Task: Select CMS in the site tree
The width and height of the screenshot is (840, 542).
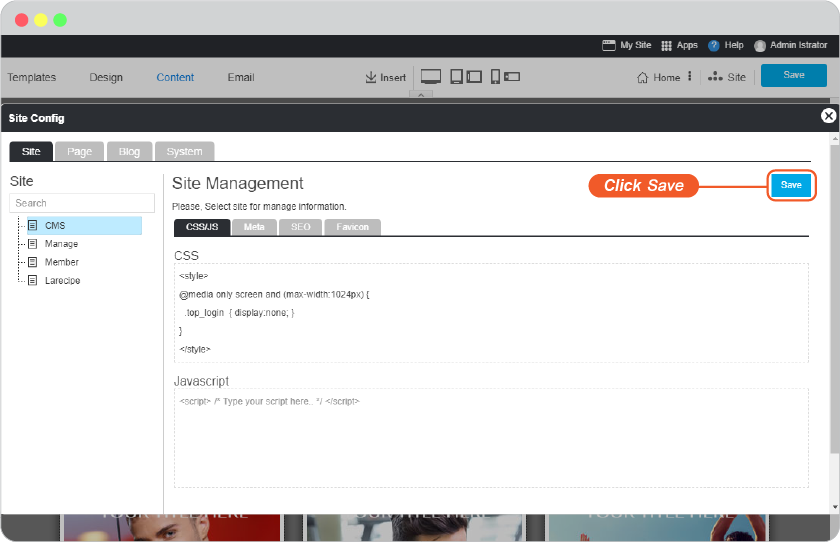Action: click(84, 225)
